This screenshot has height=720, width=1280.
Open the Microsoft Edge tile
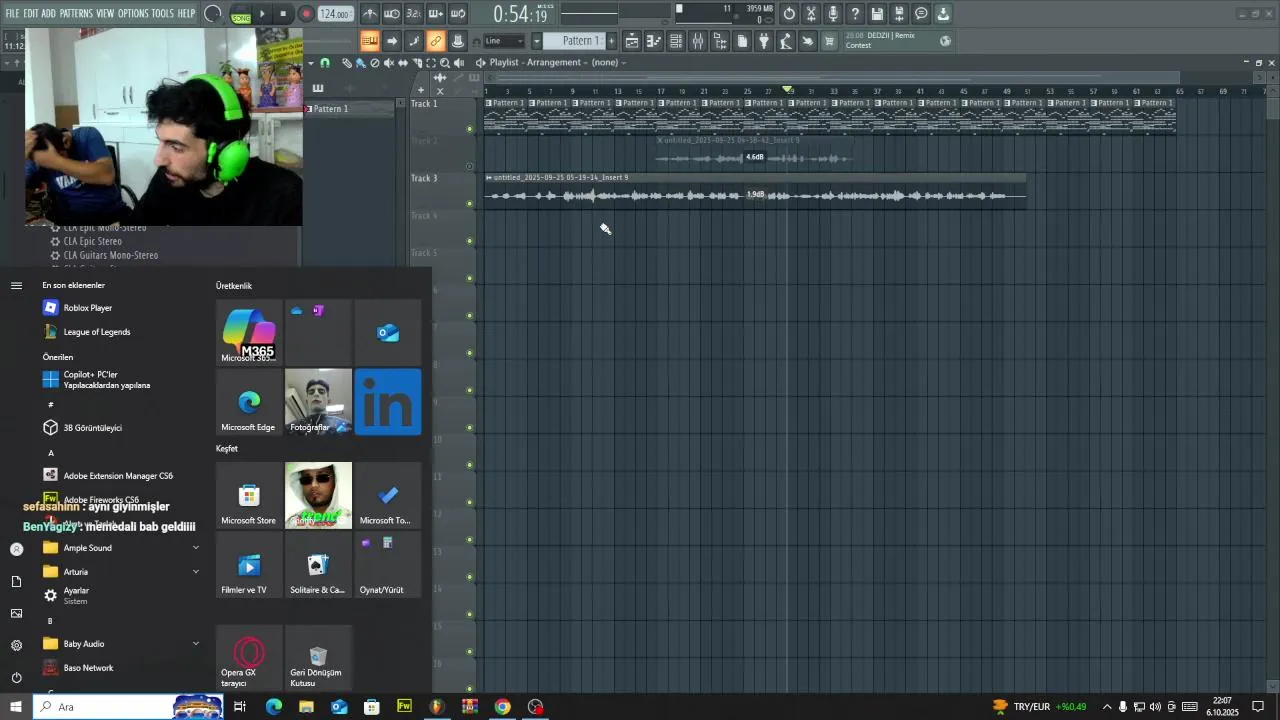point(249,402)
